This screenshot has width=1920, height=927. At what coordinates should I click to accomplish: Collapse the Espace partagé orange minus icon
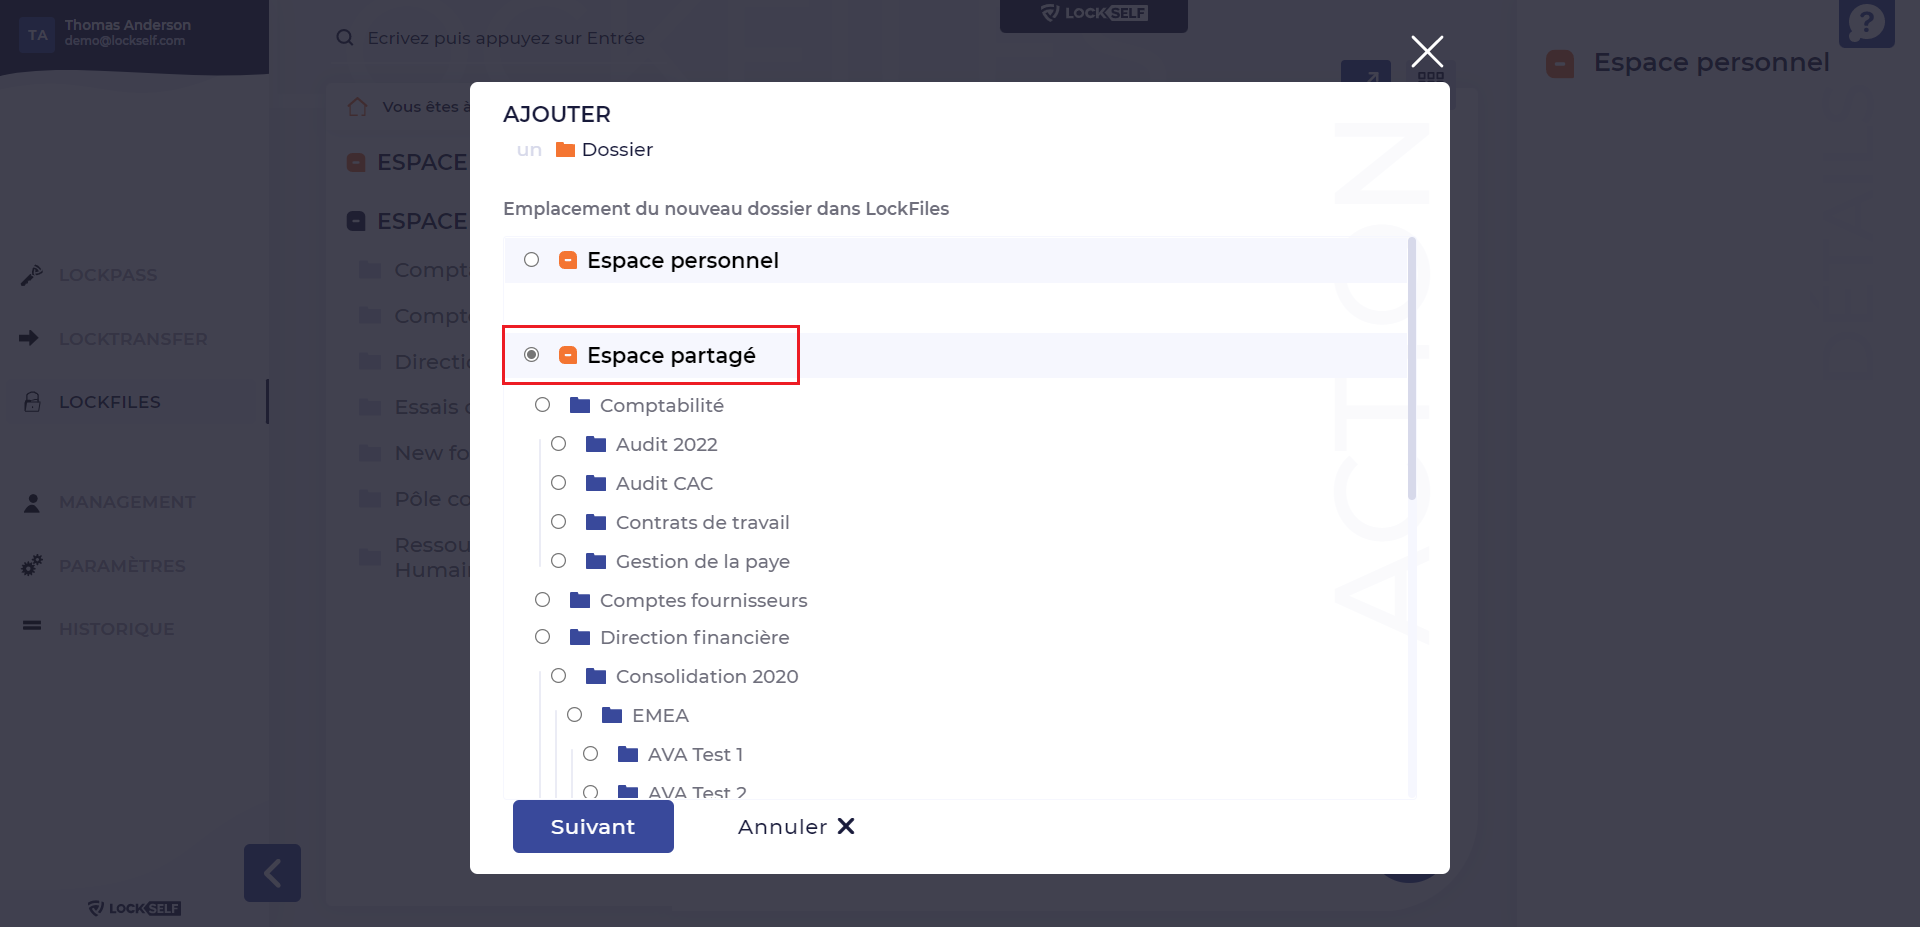coord(568,355)
